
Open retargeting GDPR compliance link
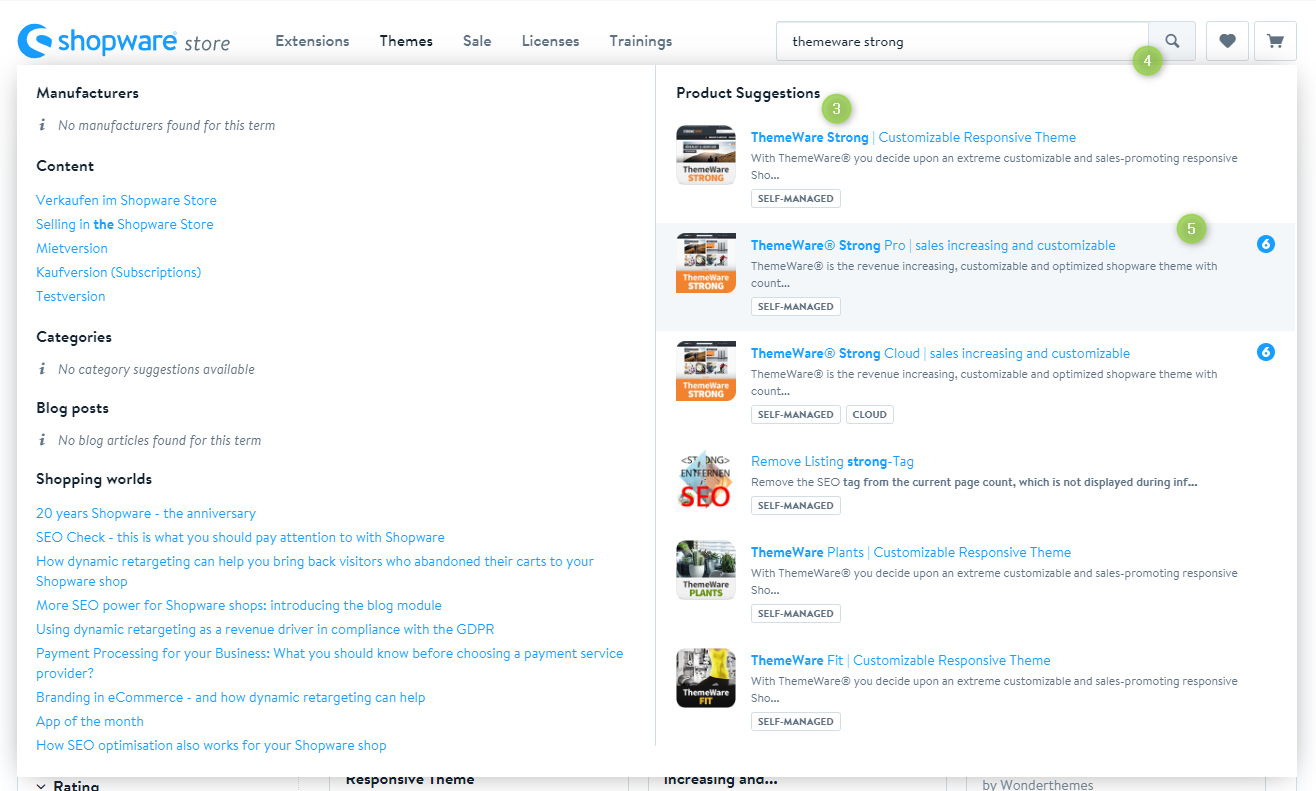[x=265, y=629]
